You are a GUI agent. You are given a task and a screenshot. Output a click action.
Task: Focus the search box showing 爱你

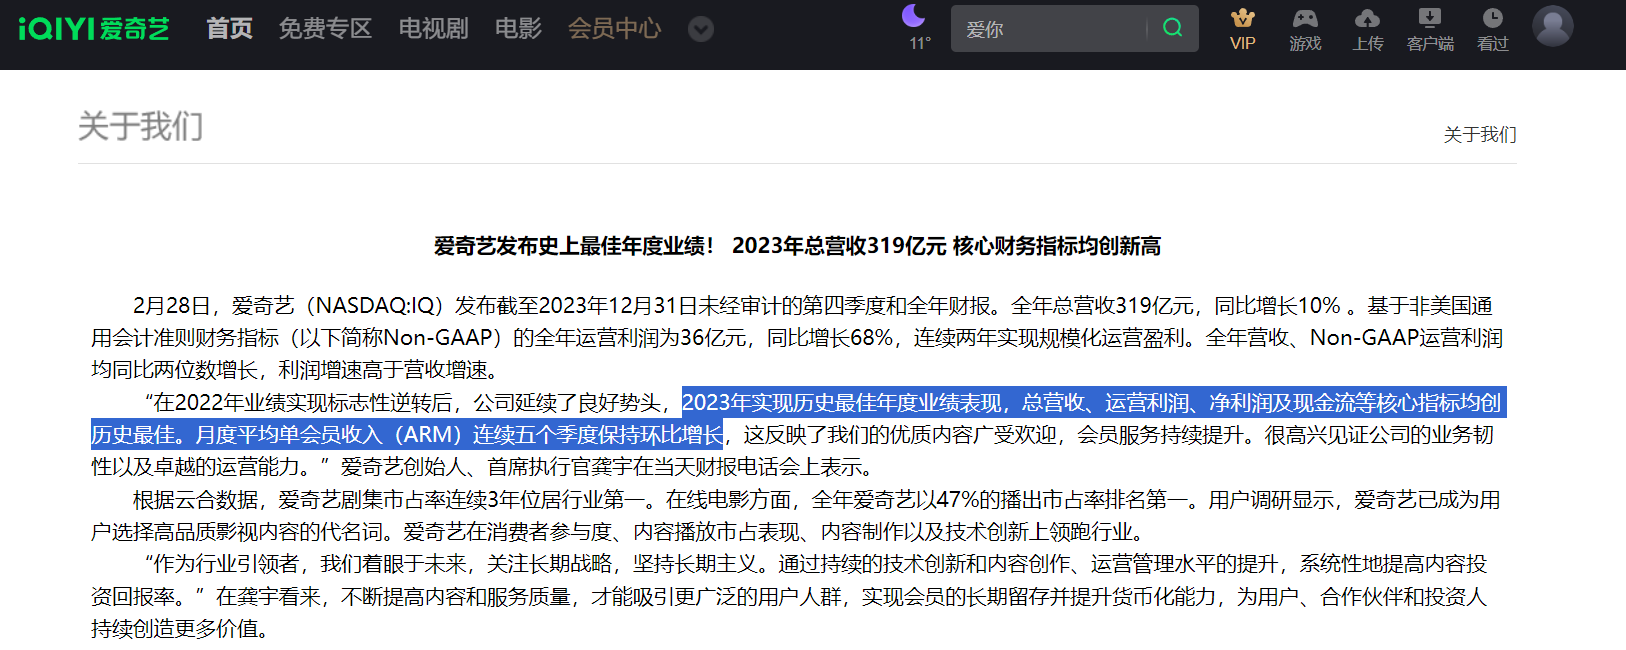click(x=1047, y=28)
